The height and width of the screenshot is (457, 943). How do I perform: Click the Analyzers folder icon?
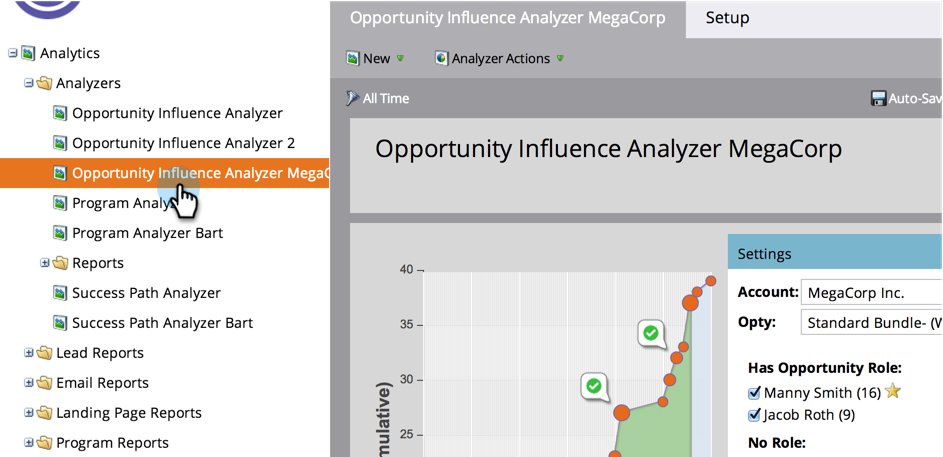point(44,83)
